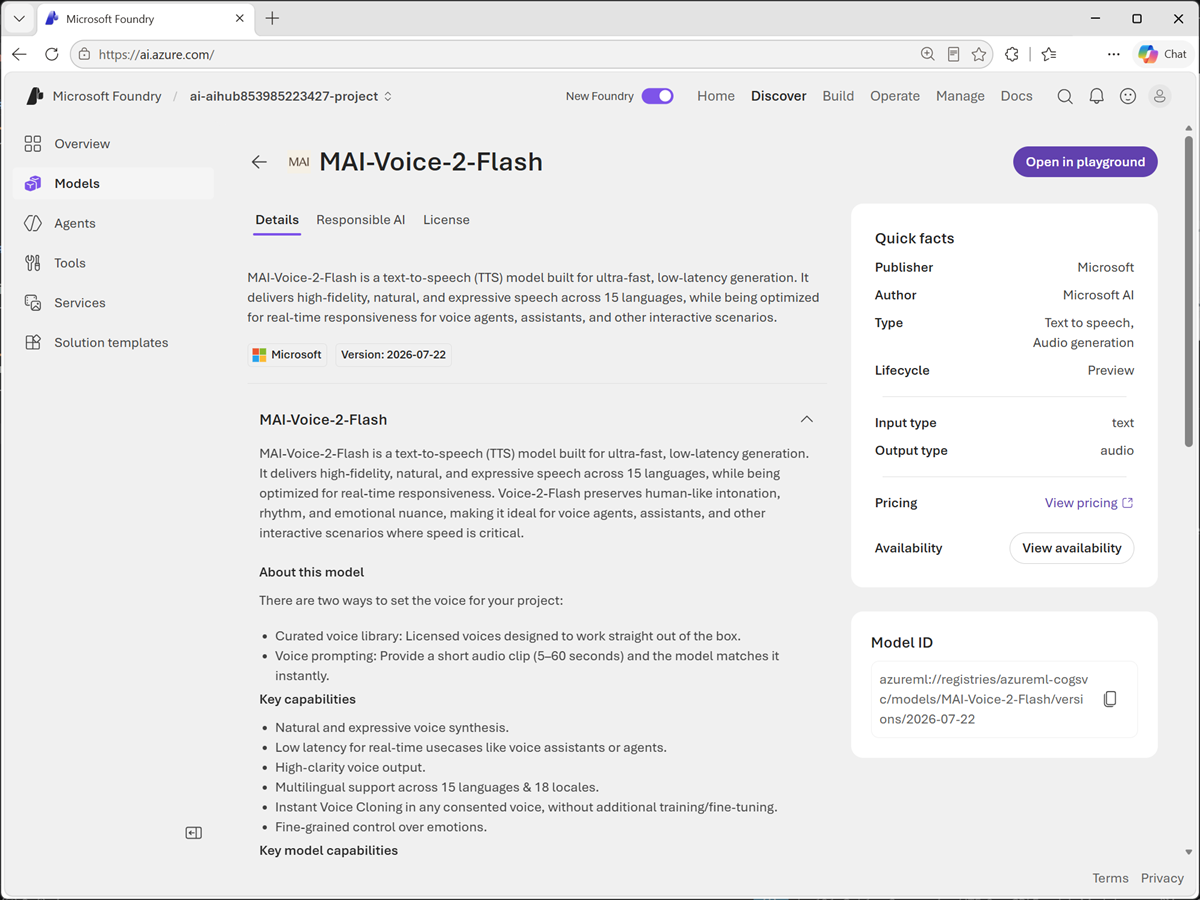This screenshot has width=1200, height=900.
Task: Click the Microsoft publisher badge
Action: [x=287, y=355]
